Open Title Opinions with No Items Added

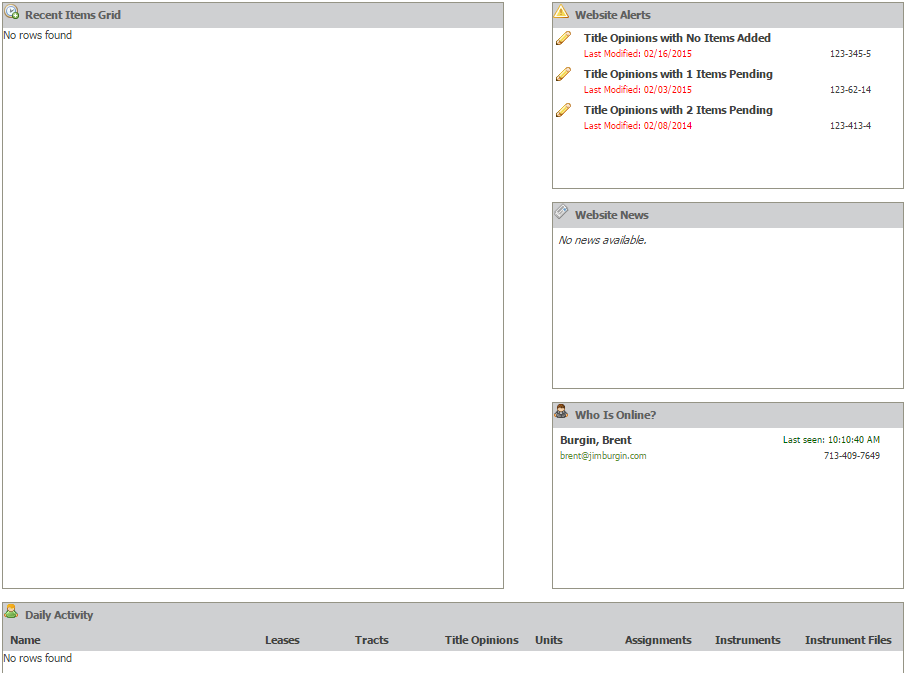677,38
